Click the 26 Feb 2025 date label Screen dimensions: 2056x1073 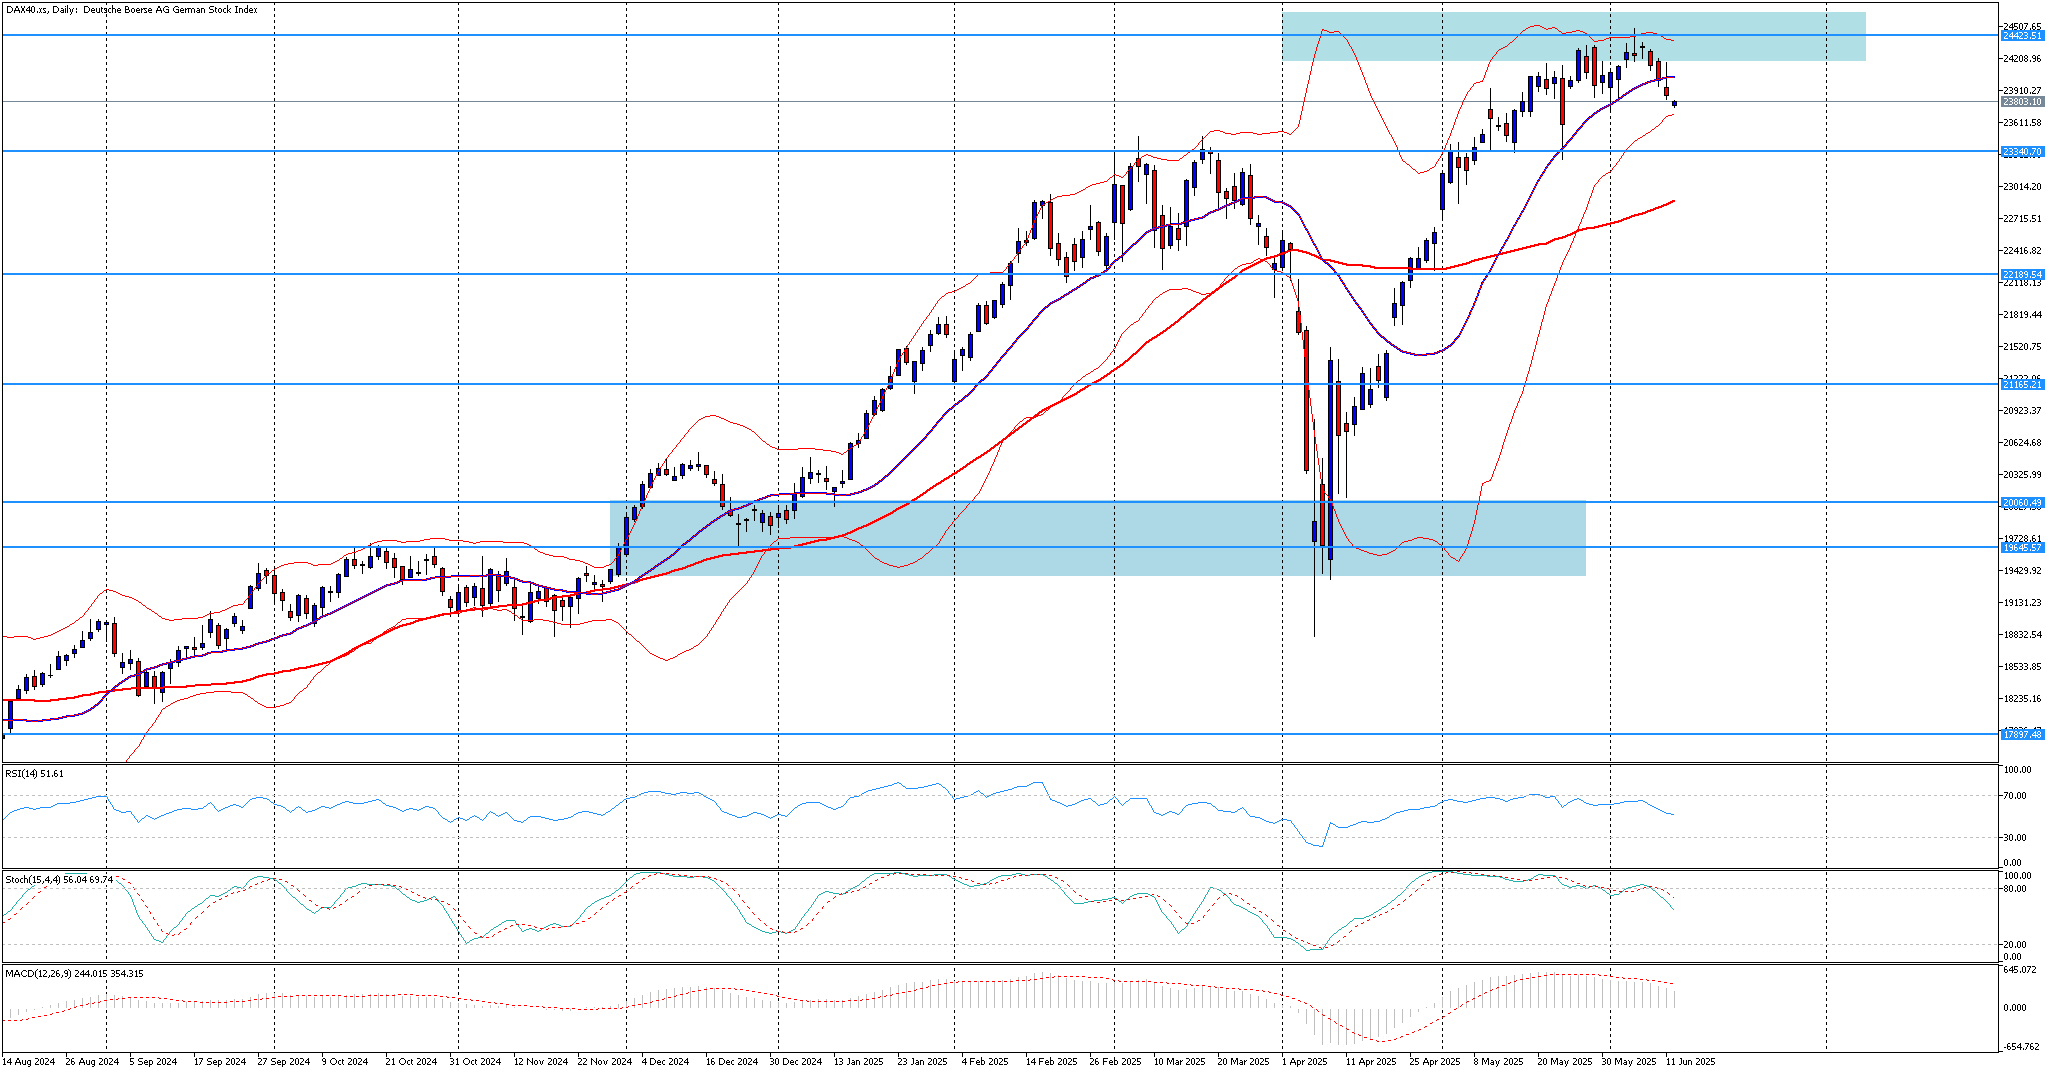point(1115,1062)
